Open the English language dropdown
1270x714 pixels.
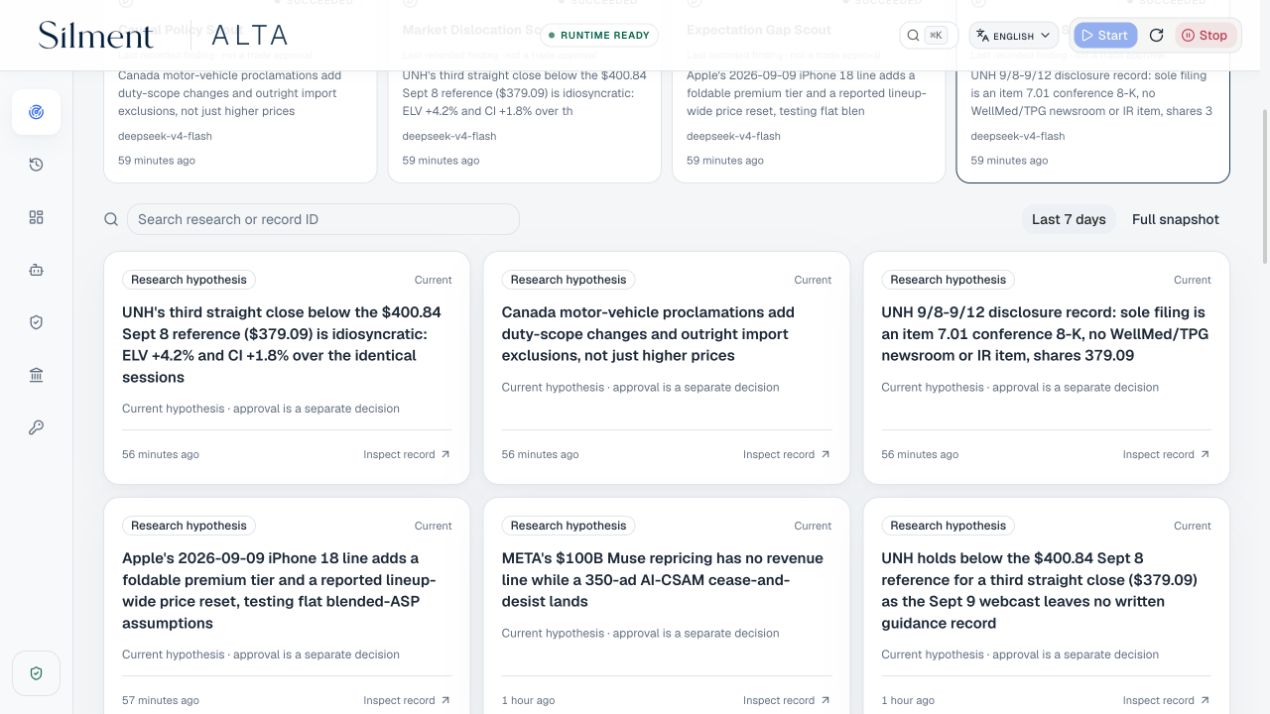click(1013, 35)
